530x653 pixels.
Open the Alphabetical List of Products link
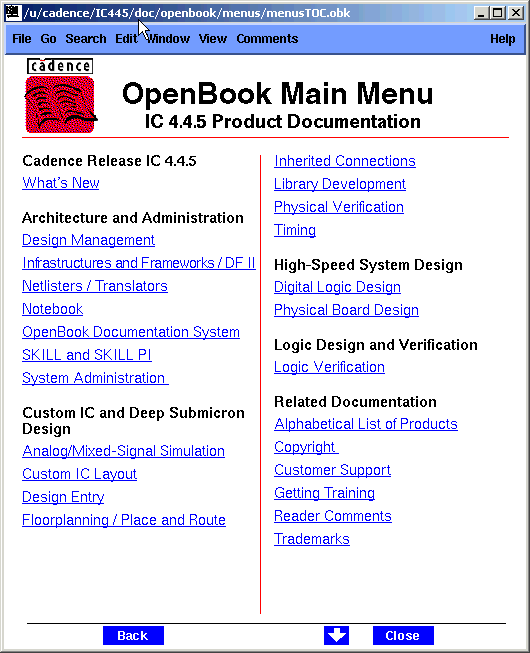click(x=366, y=424)
